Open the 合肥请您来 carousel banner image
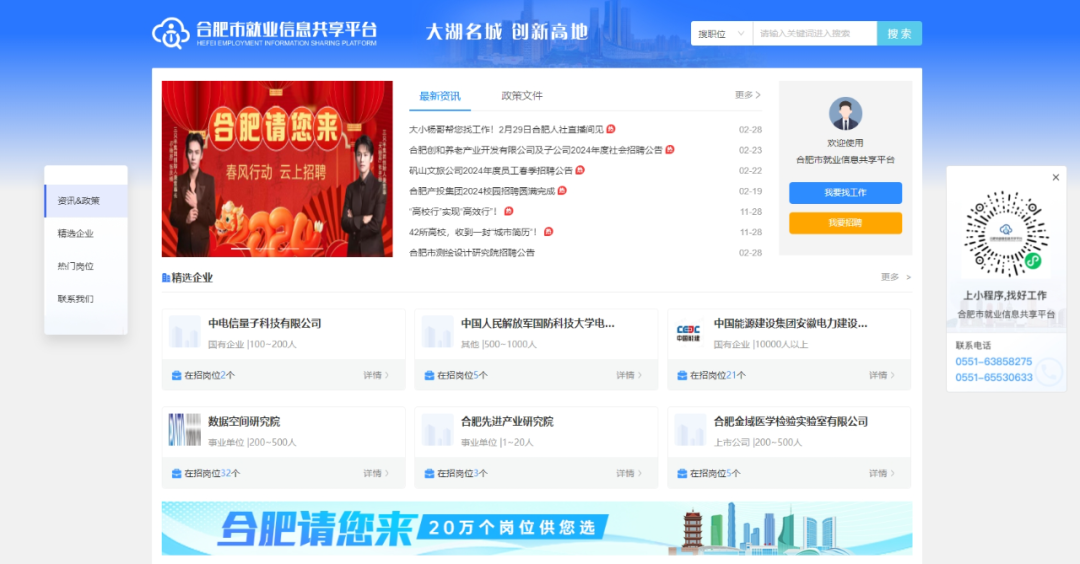The height and width of the screenshot is (564, 1080). 277,169
